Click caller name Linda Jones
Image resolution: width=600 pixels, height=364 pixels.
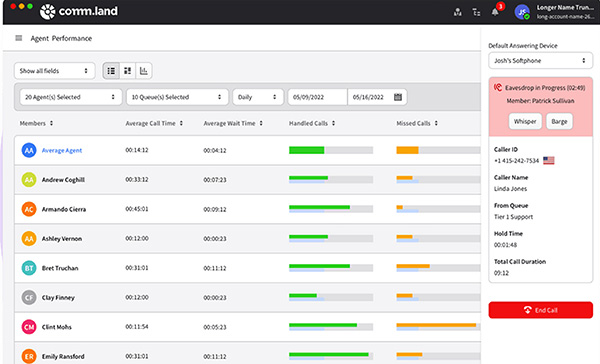click(510, 189)
